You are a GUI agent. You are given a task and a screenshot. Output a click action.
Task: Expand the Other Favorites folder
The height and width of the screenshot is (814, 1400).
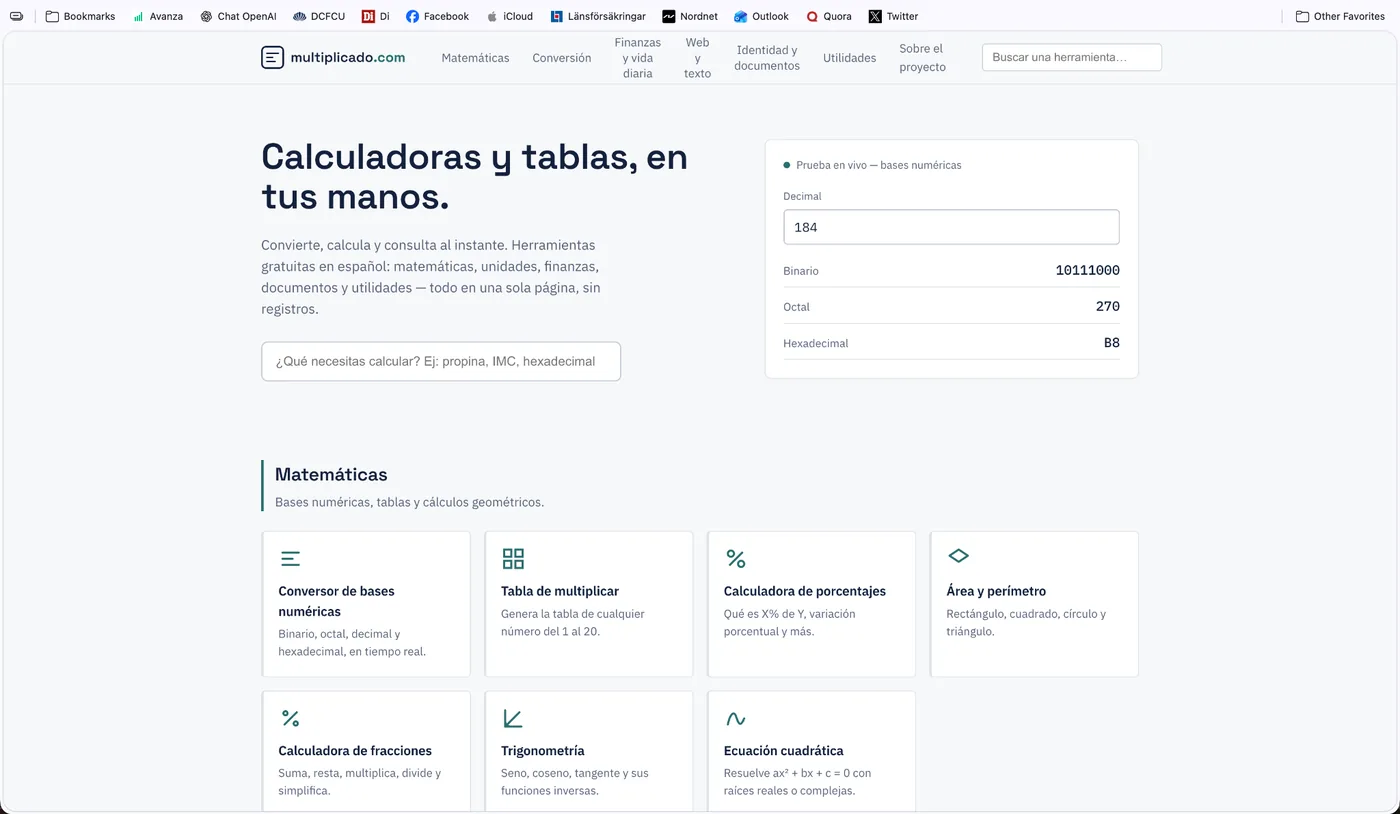click(x=1340, y=16)
